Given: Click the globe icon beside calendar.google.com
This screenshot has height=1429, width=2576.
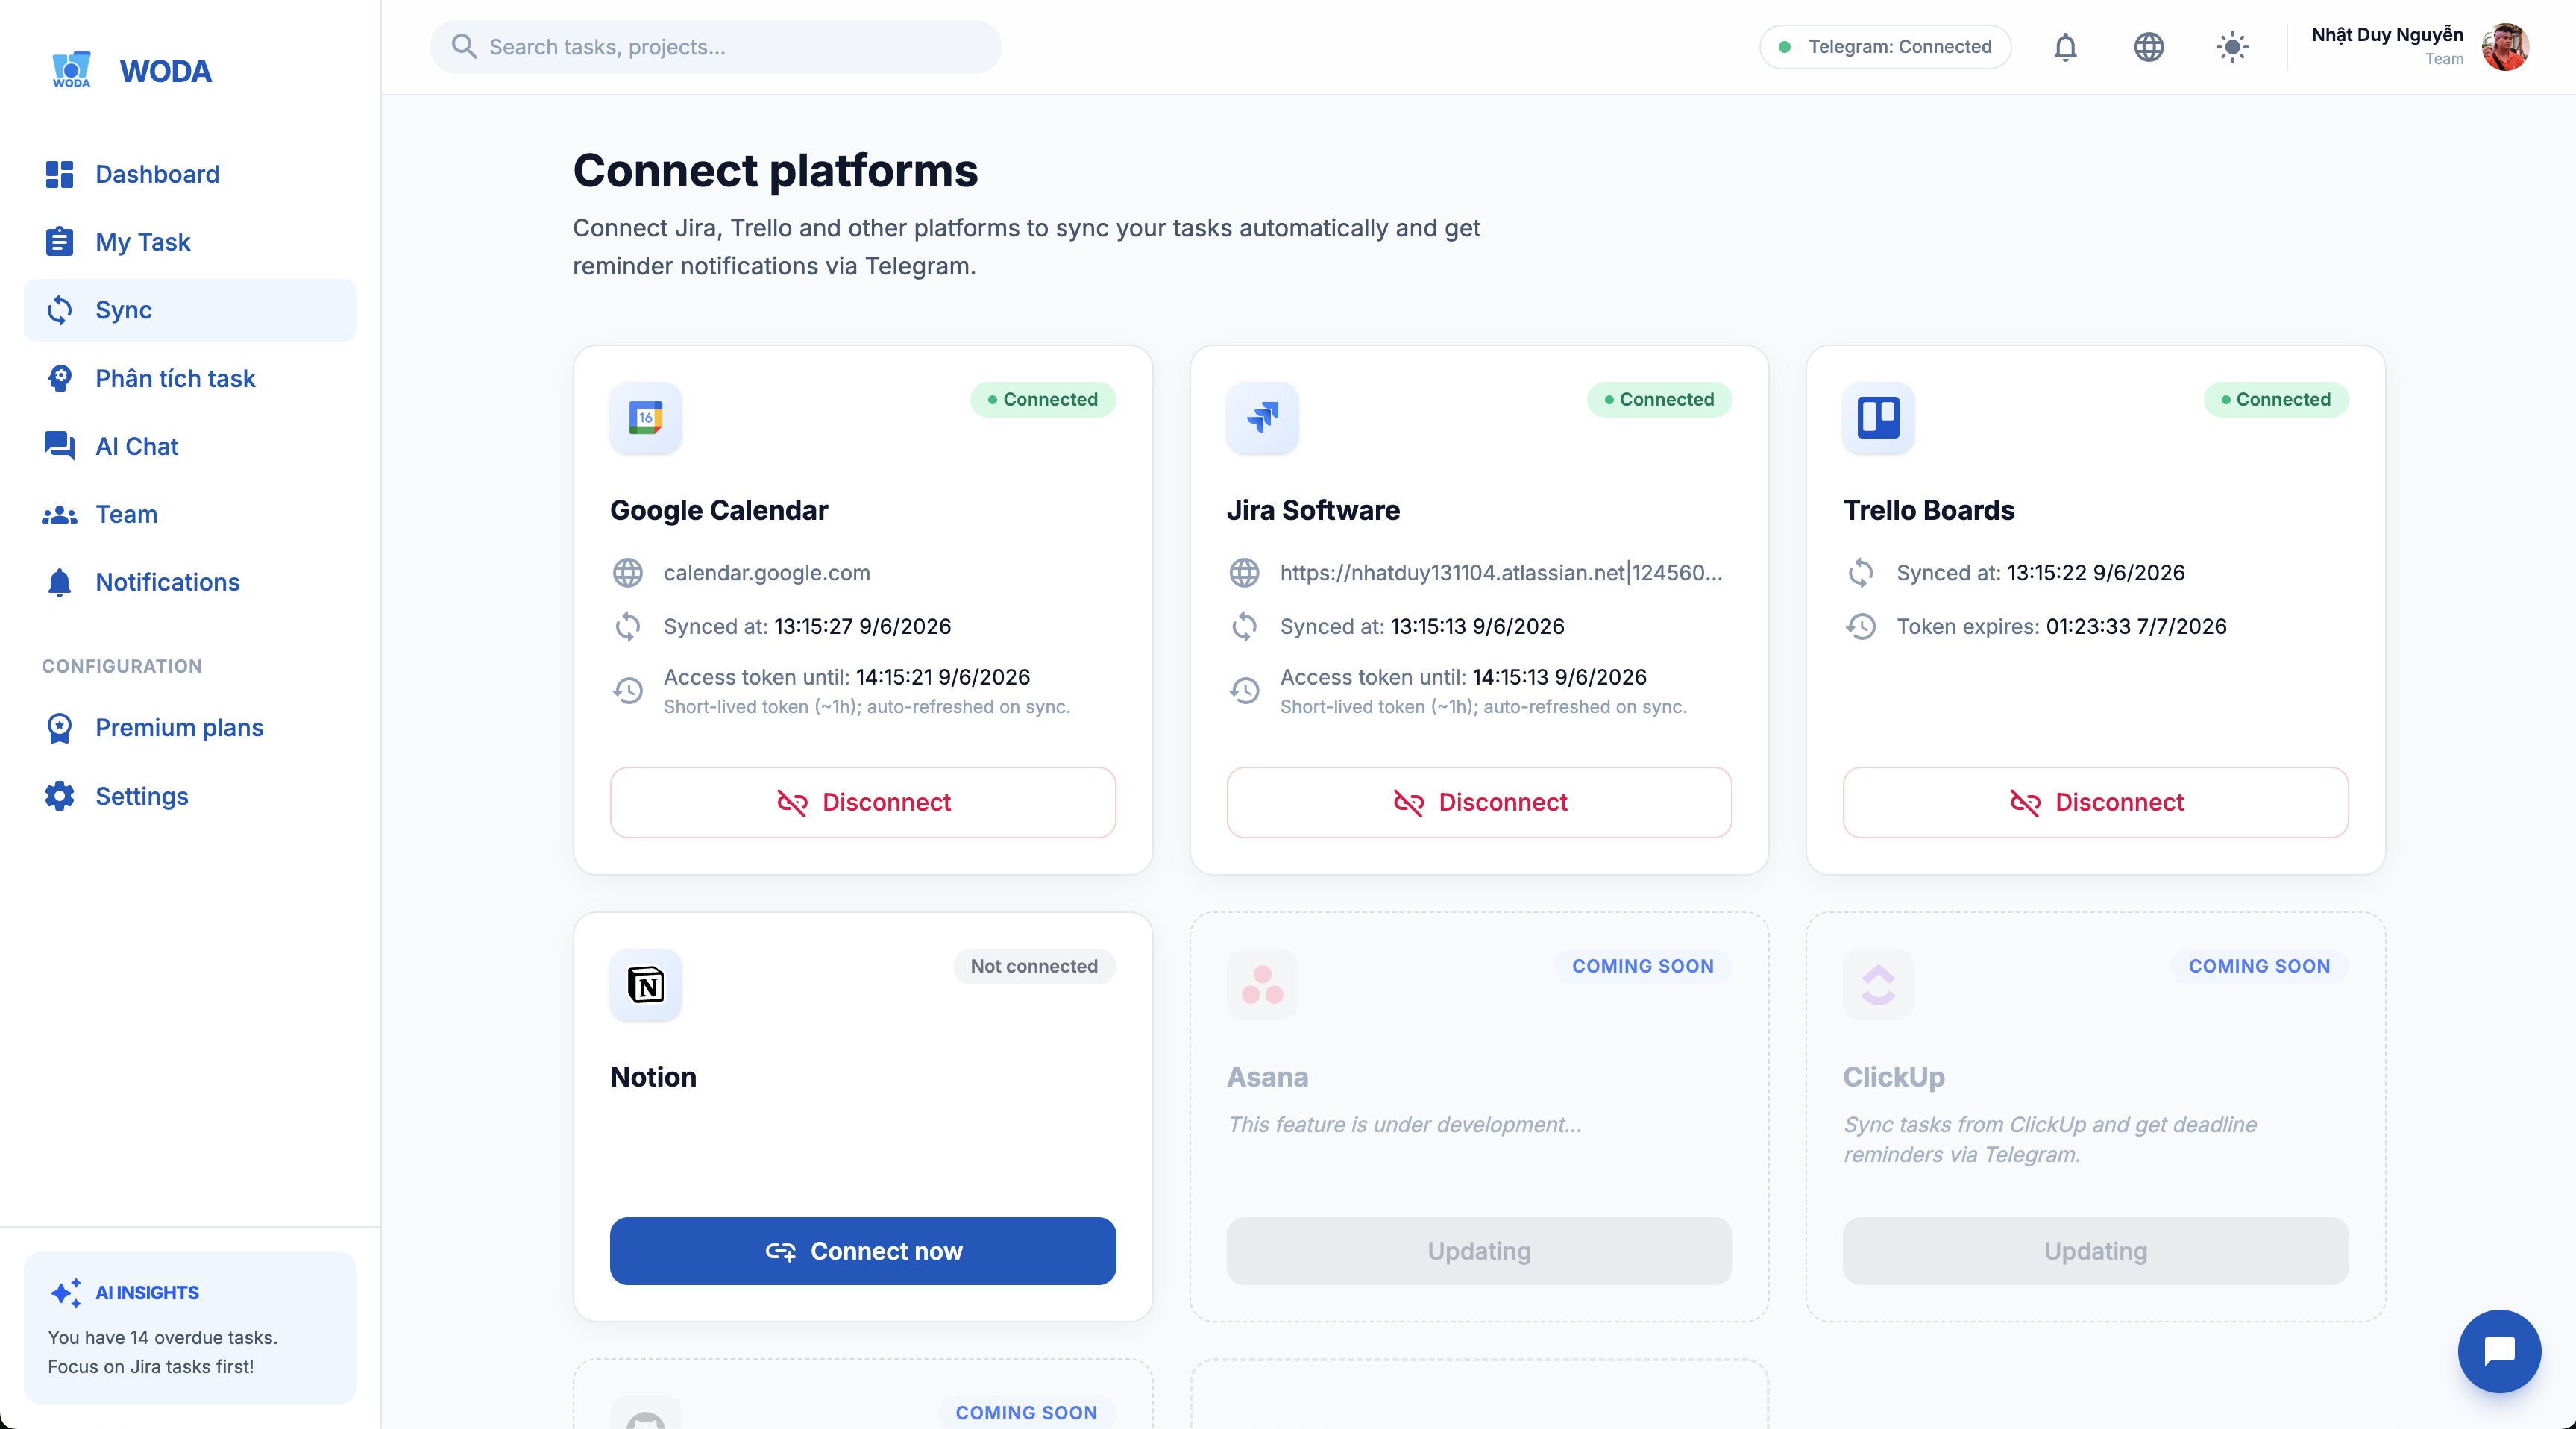Looking at the screenshot, I should pyautogui.click(x=627, y=573).
